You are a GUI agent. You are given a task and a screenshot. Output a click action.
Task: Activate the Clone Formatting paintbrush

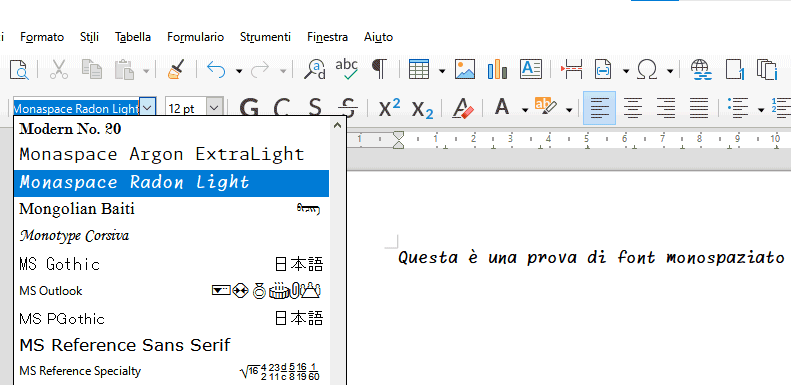176,70
